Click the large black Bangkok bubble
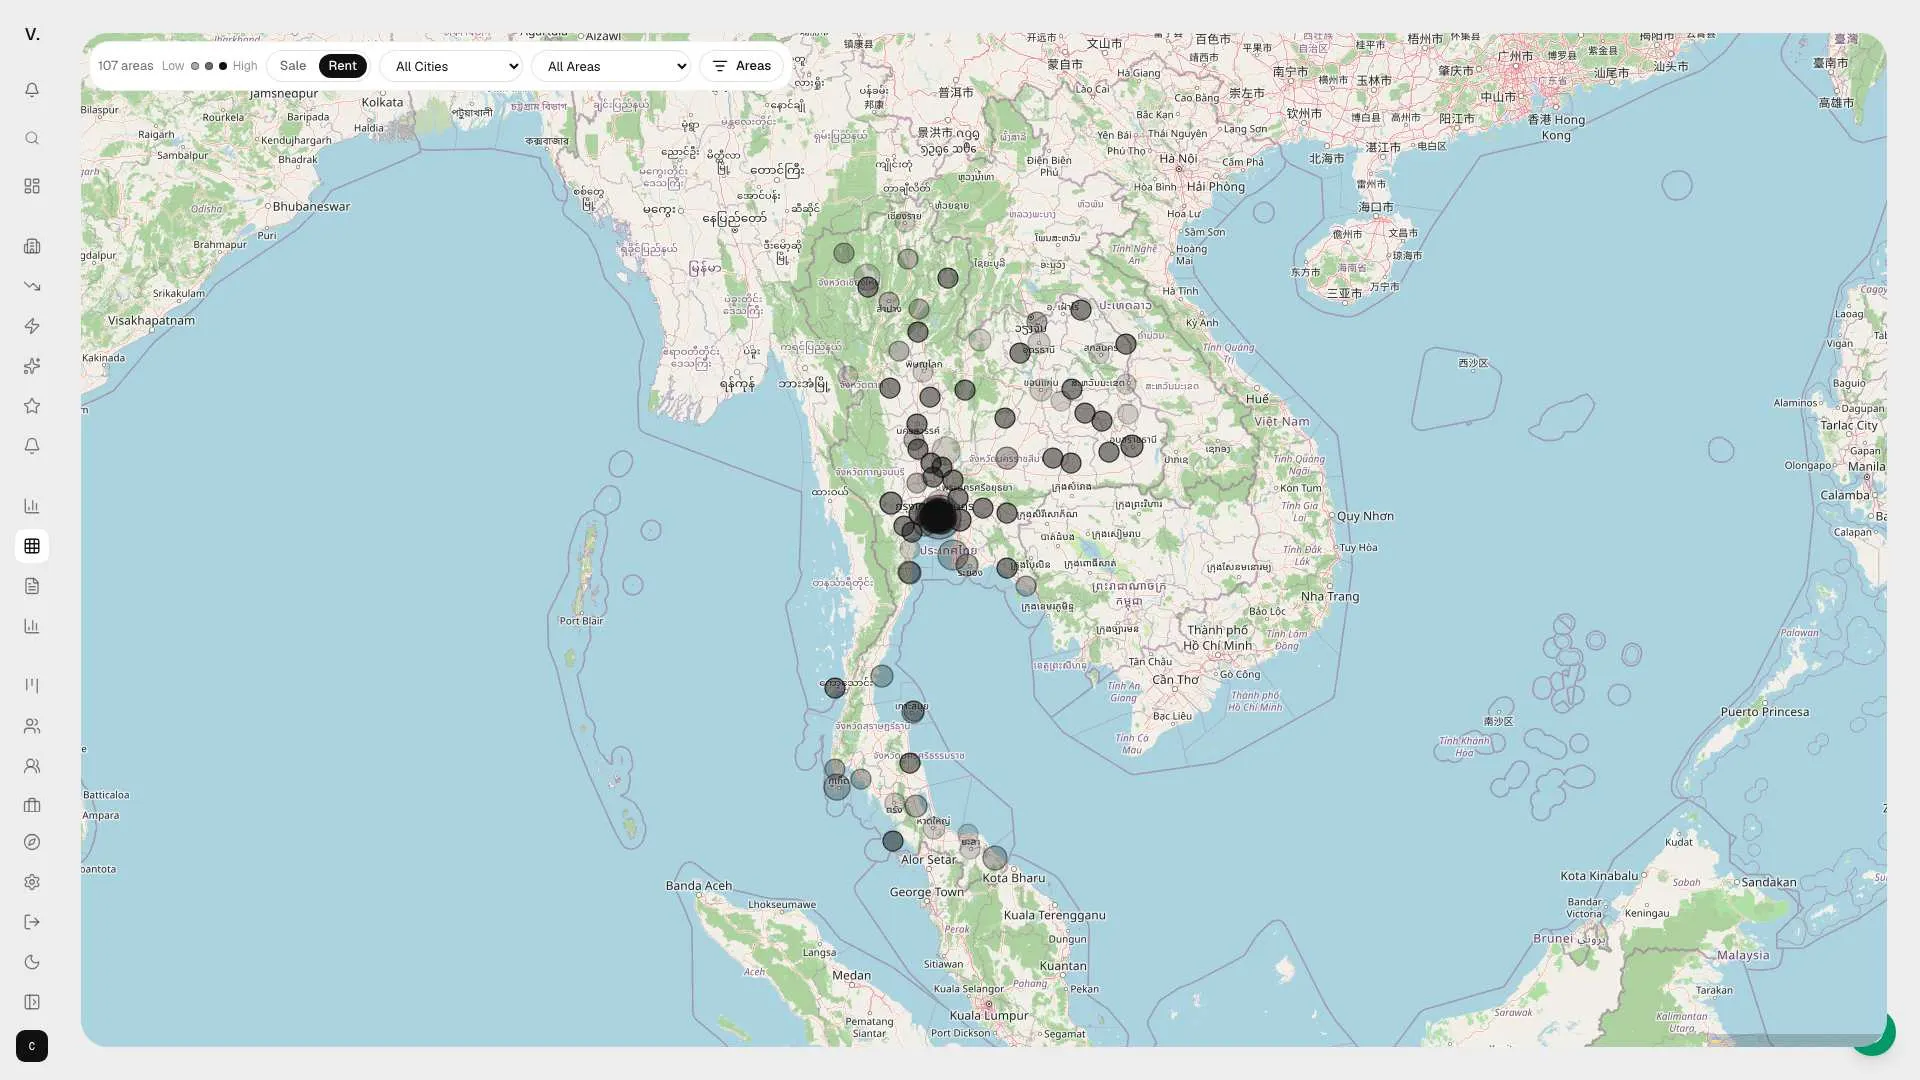 (937, 516)
